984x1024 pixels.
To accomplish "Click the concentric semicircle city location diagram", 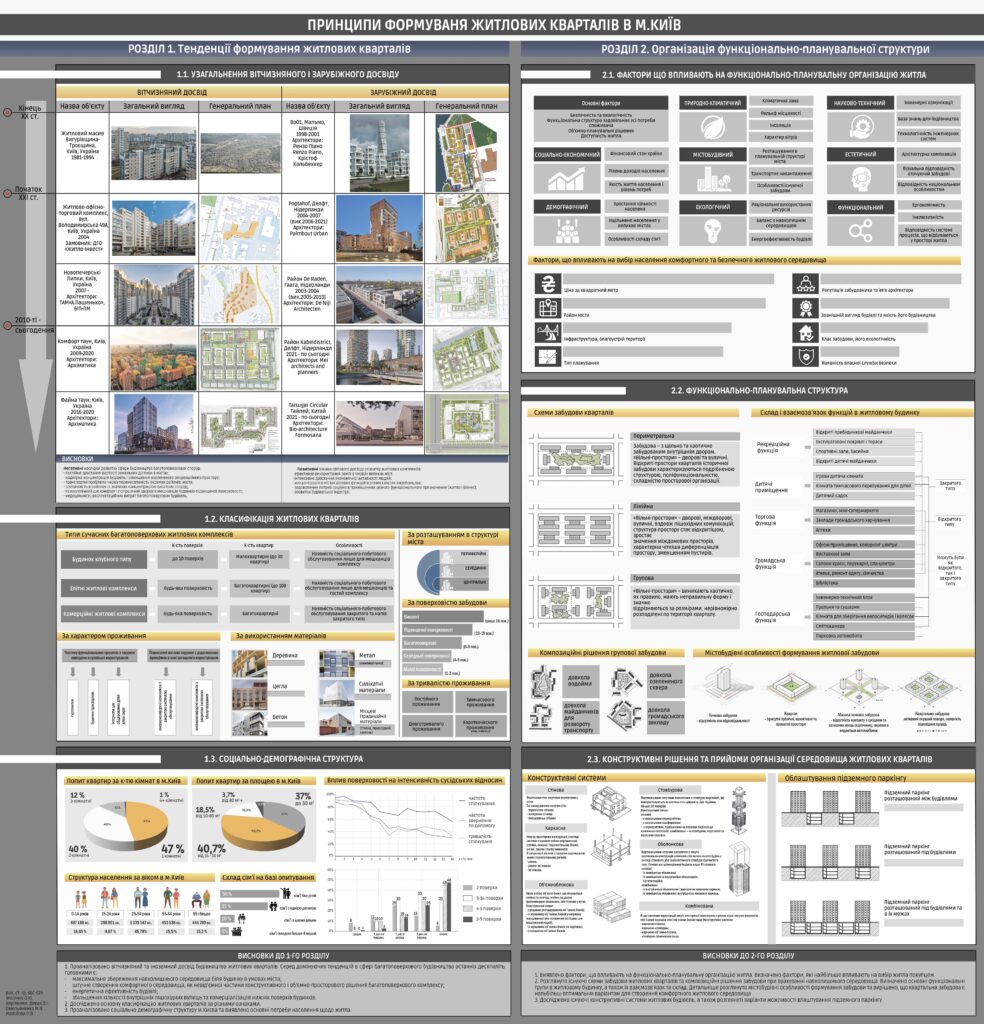I will click(428, 571).
